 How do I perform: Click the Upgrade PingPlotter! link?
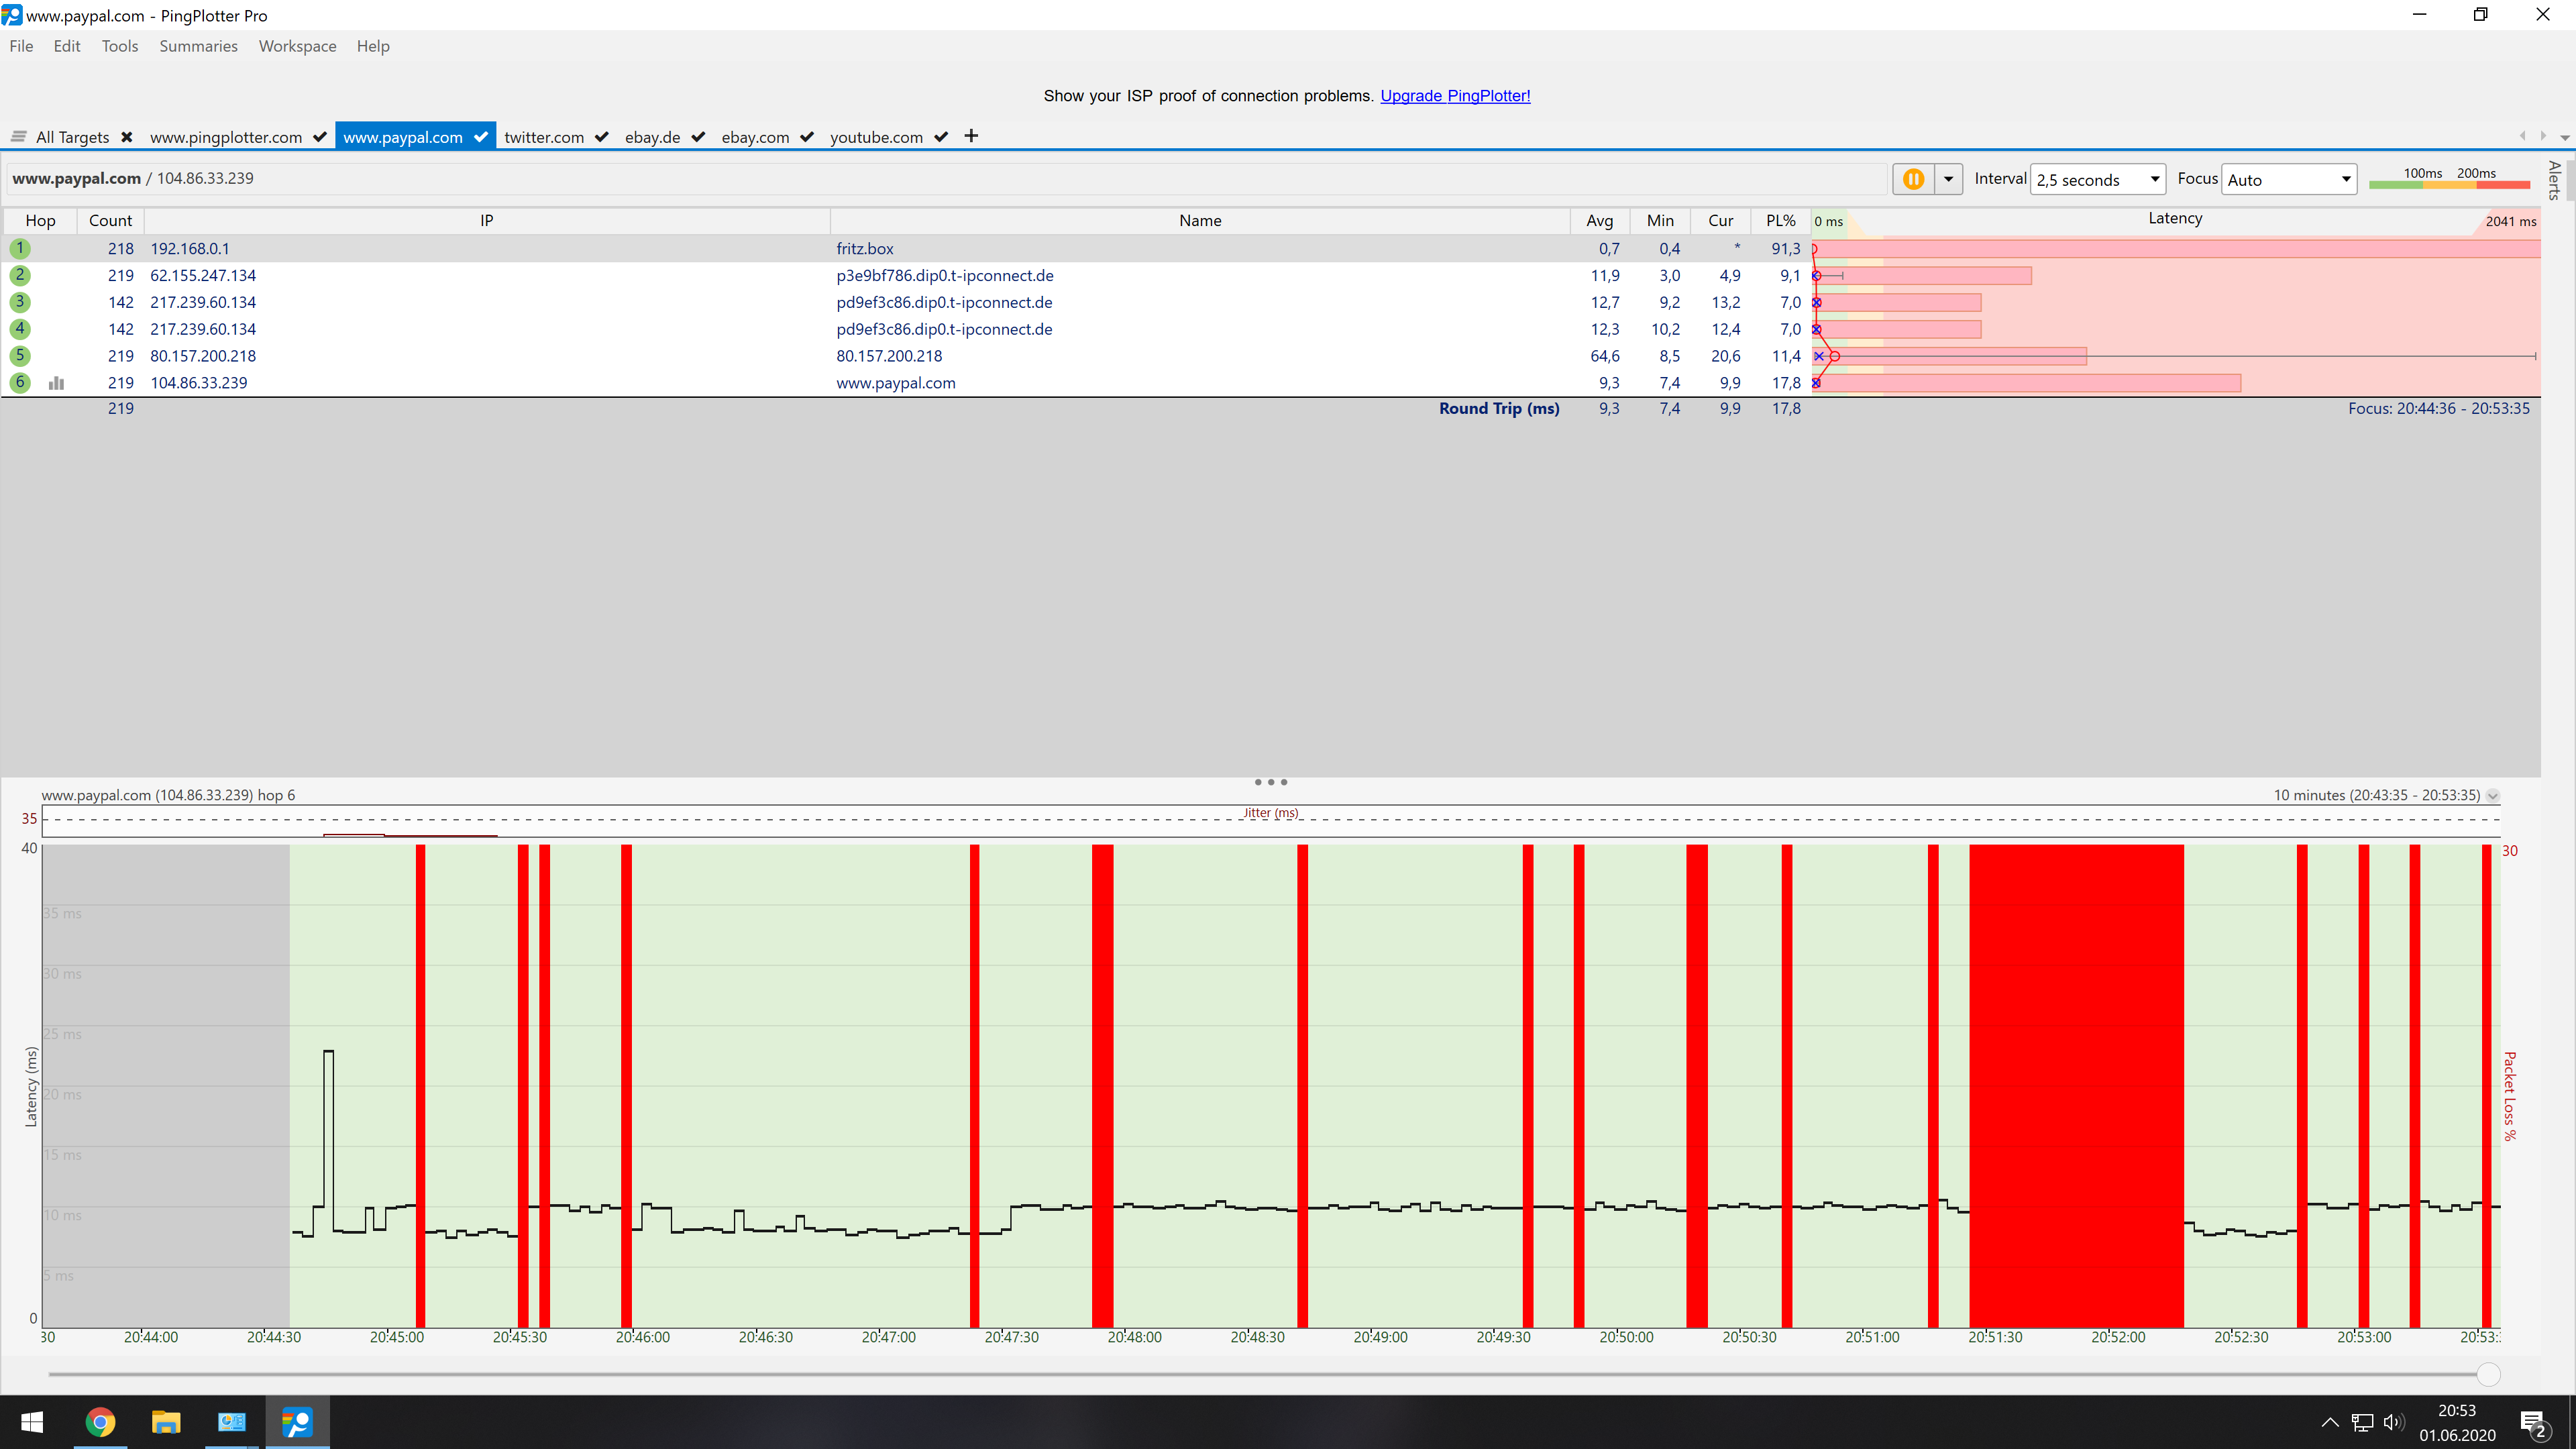1454,96
